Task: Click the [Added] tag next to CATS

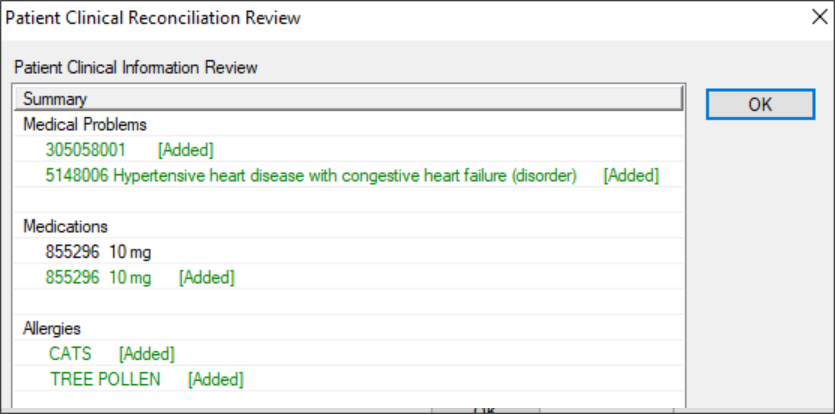Action: click(x=147, y=354)
